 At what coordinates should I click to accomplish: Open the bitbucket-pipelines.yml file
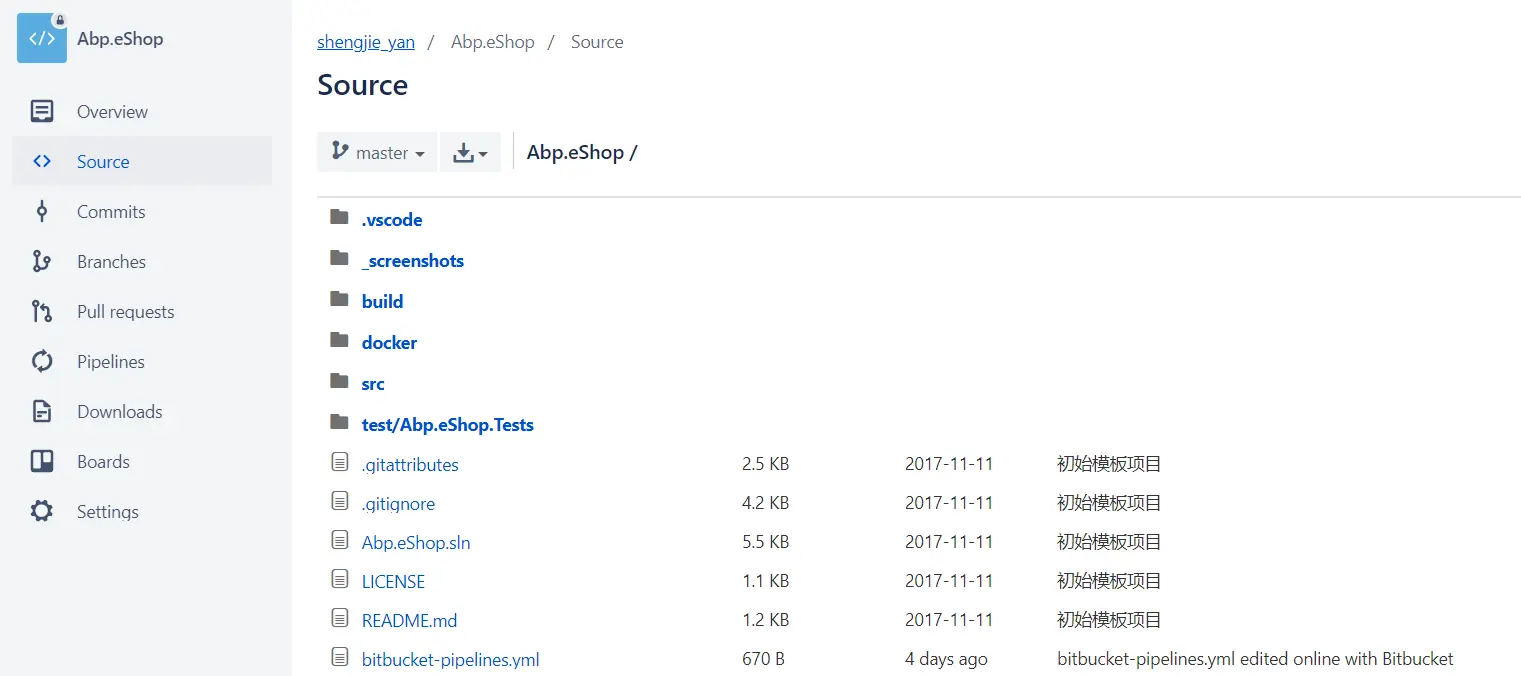pos(451,659)
